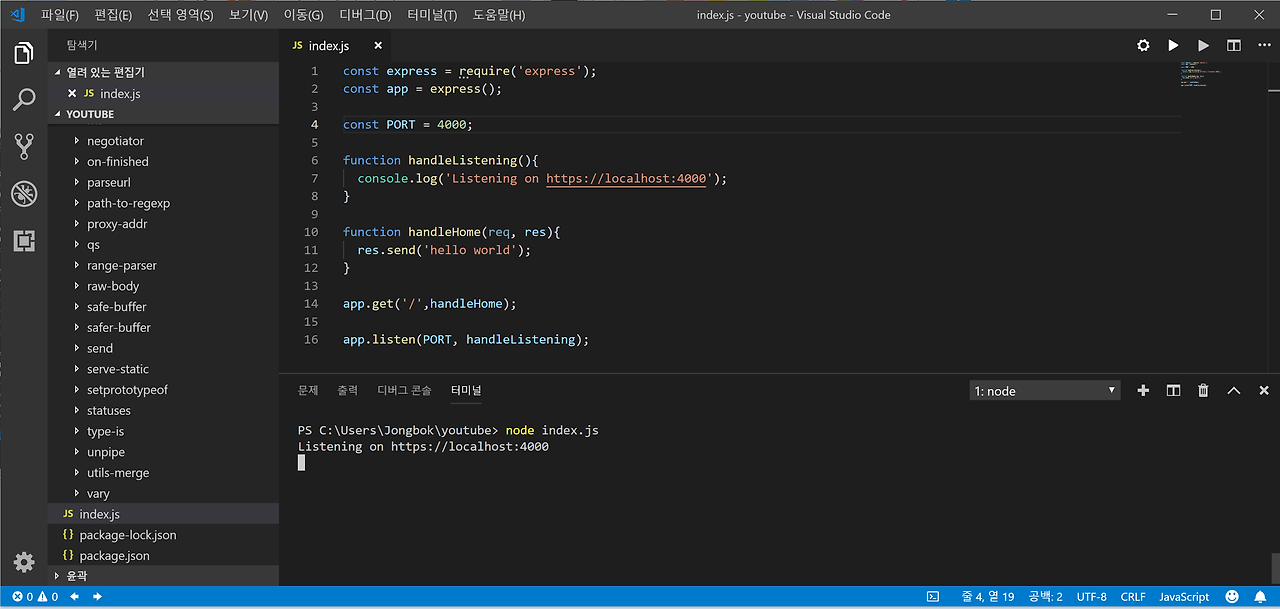Click the Manage gear icon
This screenshot has width=1280, height=609.
(24, 562)
